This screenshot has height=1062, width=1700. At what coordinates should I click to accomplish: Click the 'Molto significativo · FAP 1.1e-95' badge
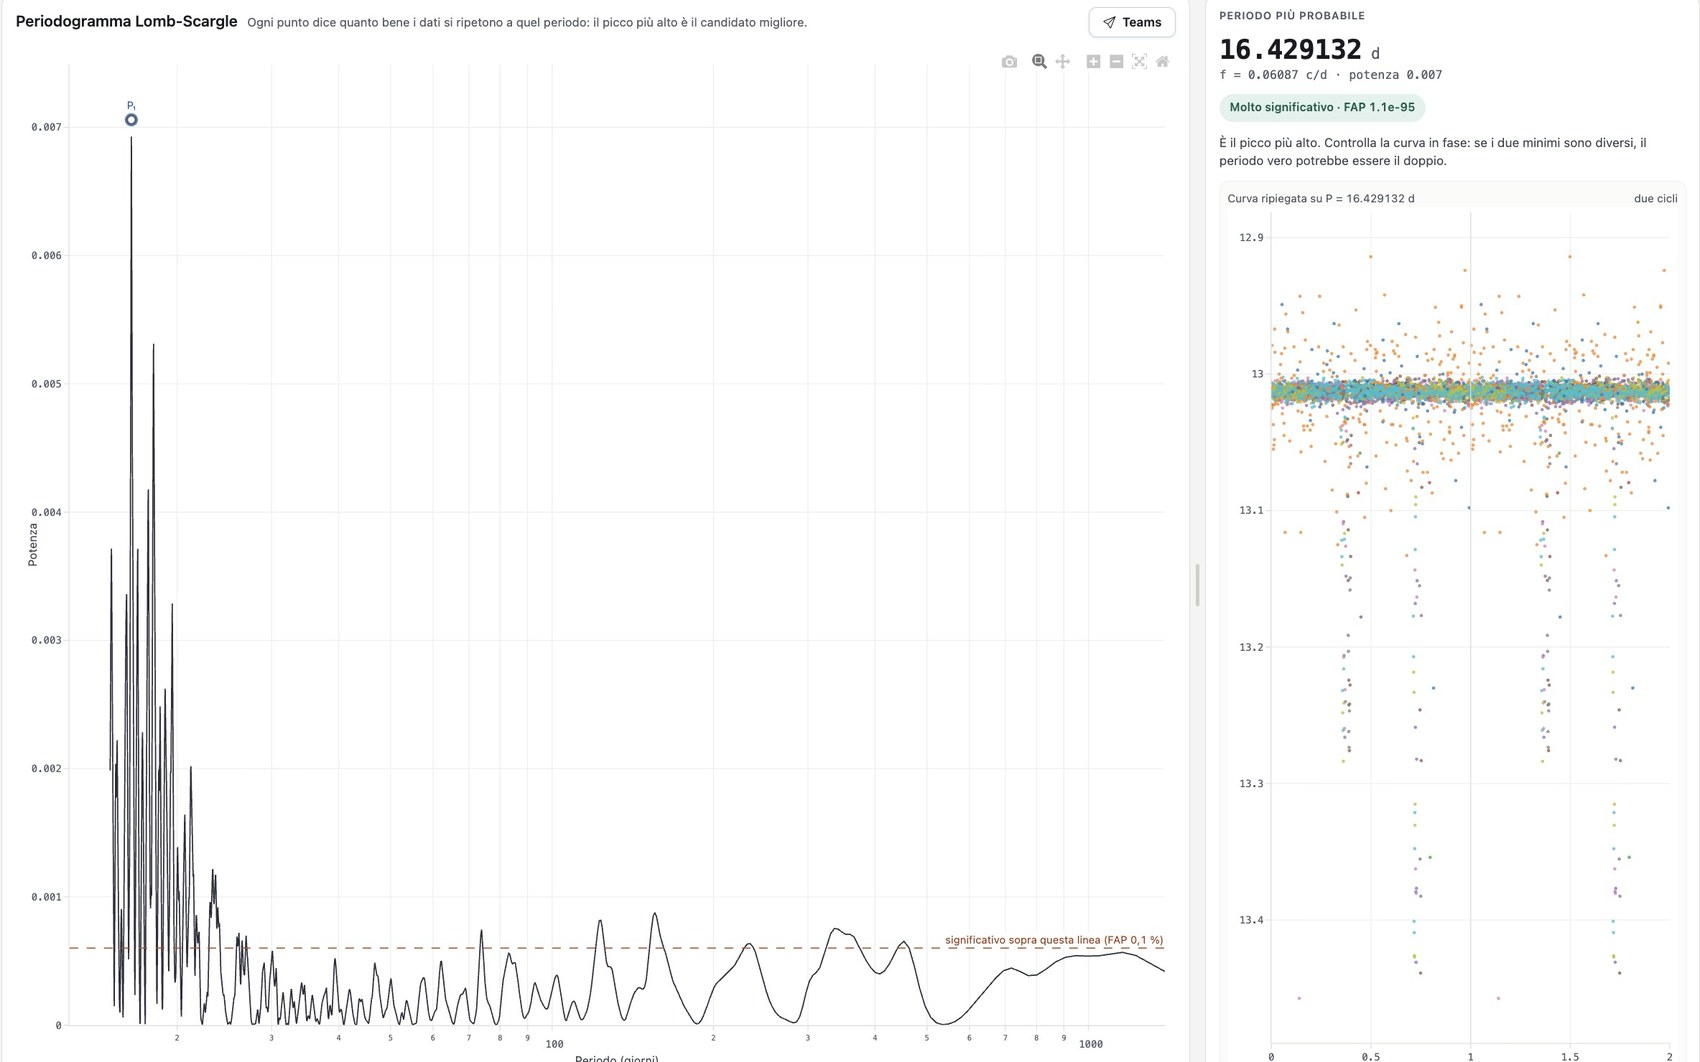coord(1322,107)
